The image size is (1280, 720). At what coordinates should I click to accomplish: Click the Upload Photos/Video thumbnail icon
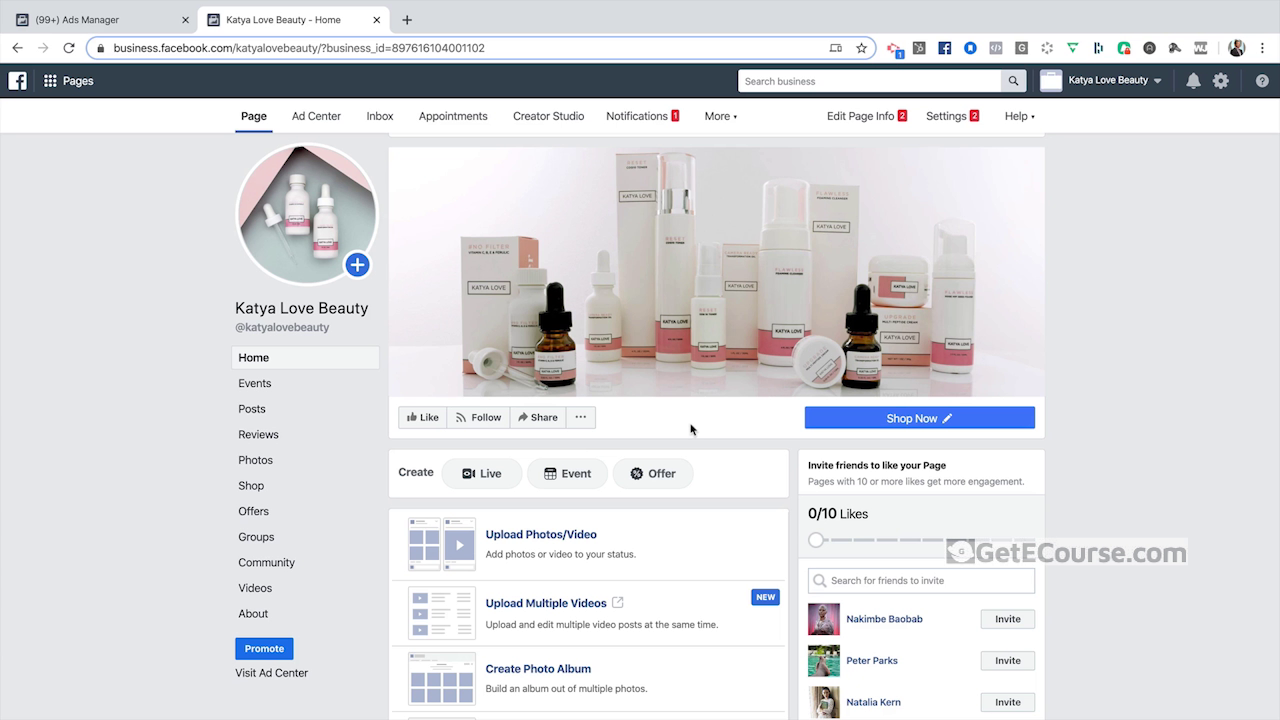[x=442, y=544]
